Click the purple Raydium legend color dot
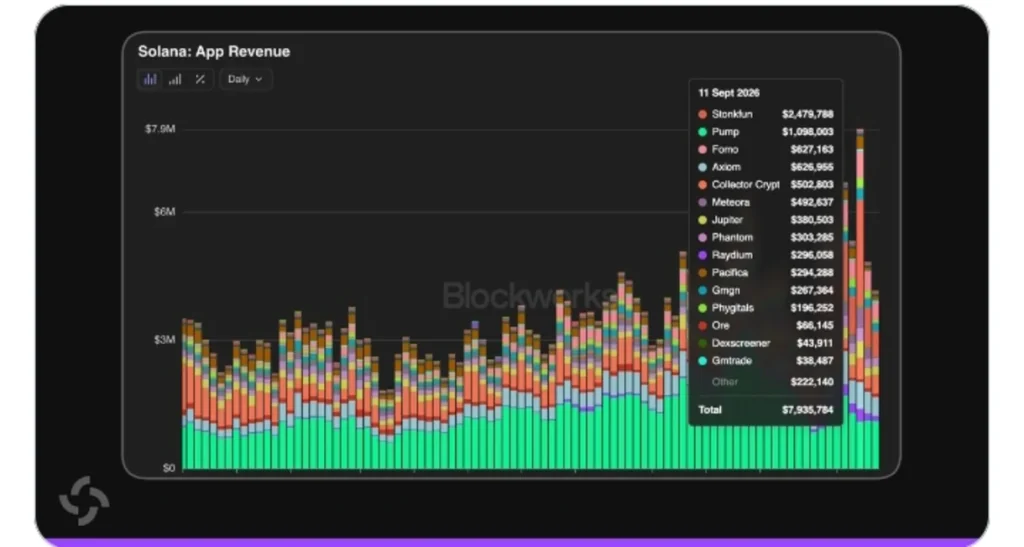1024x547 pixels. coord(703,255)
